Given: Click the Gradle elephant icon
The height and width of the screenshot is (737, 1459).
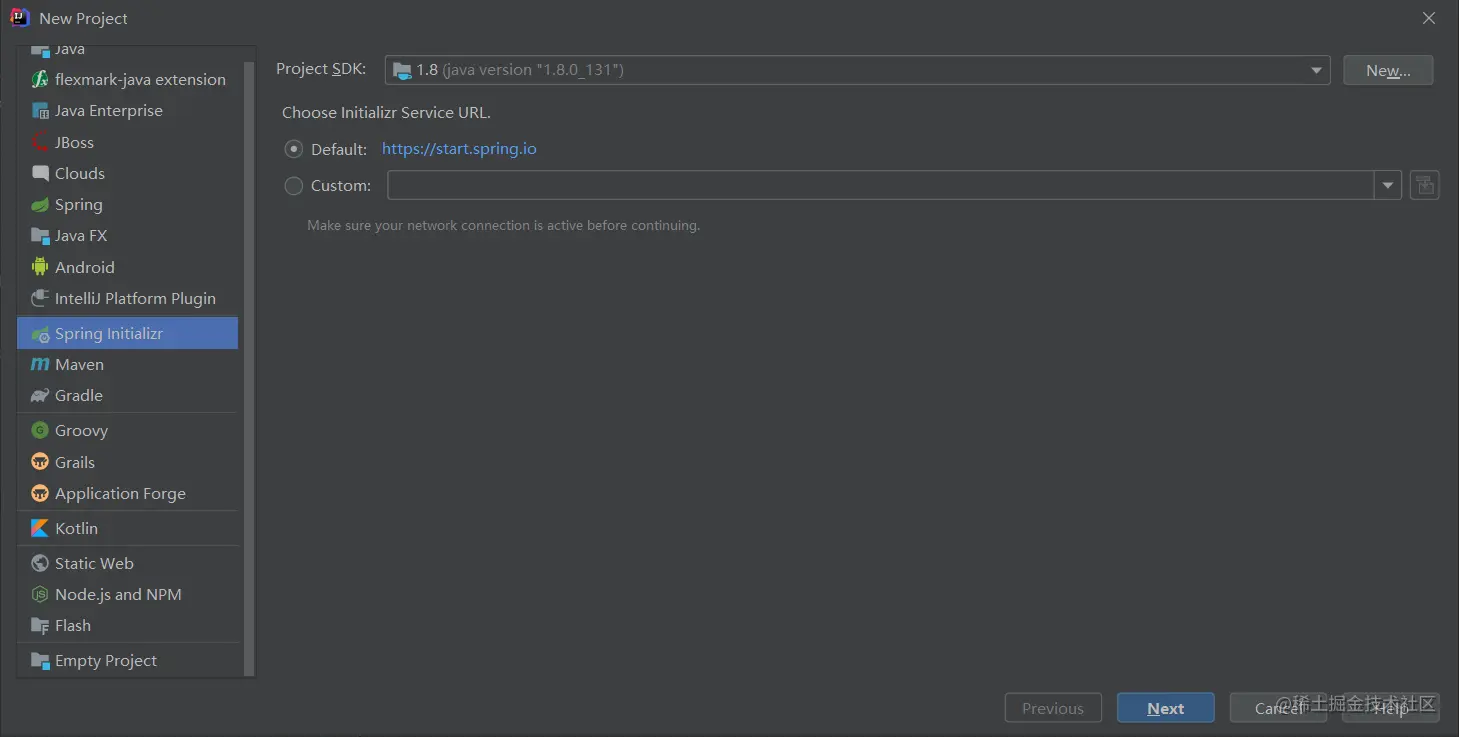Looking at the screenshot, I should 40,395.
